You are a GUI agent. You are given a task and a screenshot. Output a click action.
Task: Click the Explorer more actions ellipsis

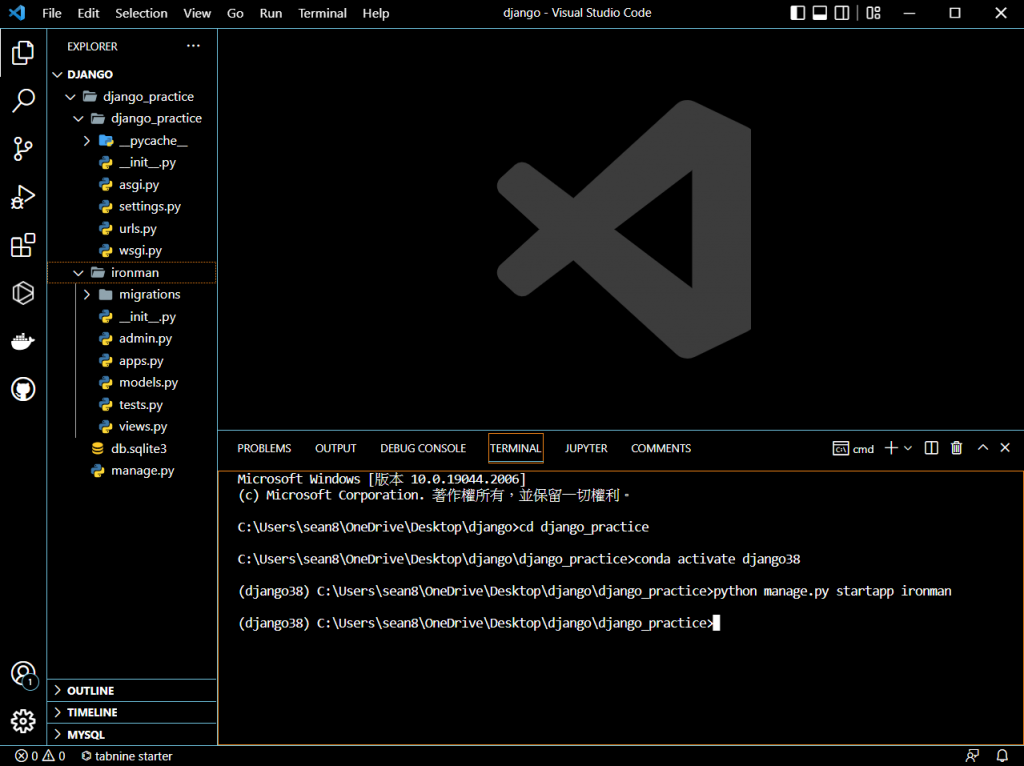pos(193,46)
